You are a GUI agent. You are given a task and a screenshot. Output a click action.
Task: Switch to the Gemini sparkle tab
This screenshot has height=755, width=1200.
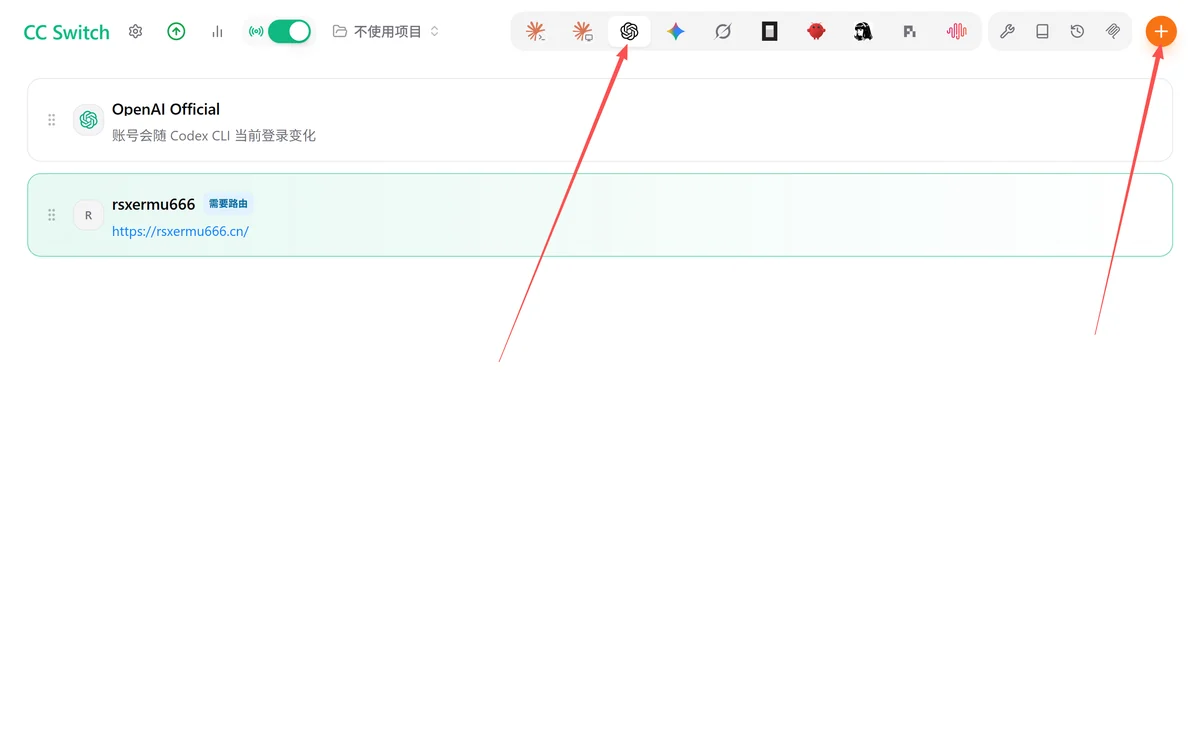676,32
